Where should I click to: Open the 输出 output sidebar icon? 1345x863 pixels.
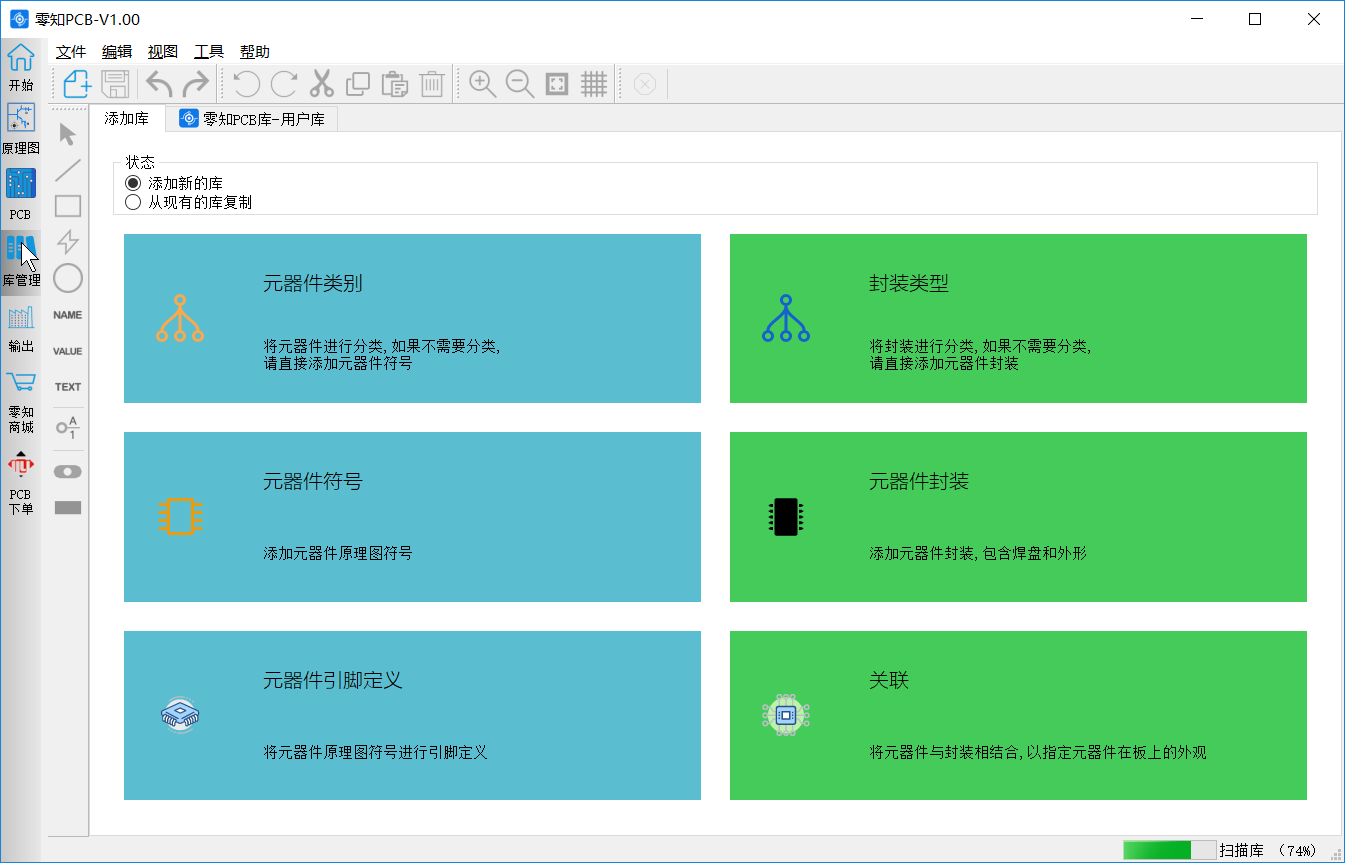pyautogui.click(x=20, y=327)
